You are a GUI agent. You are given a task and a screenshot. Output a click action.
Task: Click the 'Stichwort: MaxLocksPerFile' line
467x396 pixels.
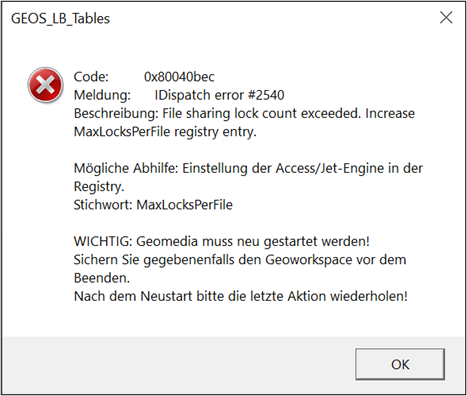(153, 205)
